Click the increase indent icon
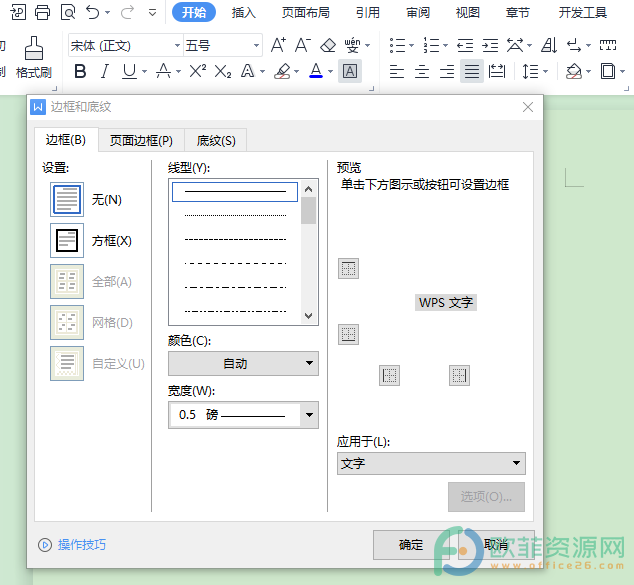The height and width of the screenshot is (585, 634). (x=490, y=45)
